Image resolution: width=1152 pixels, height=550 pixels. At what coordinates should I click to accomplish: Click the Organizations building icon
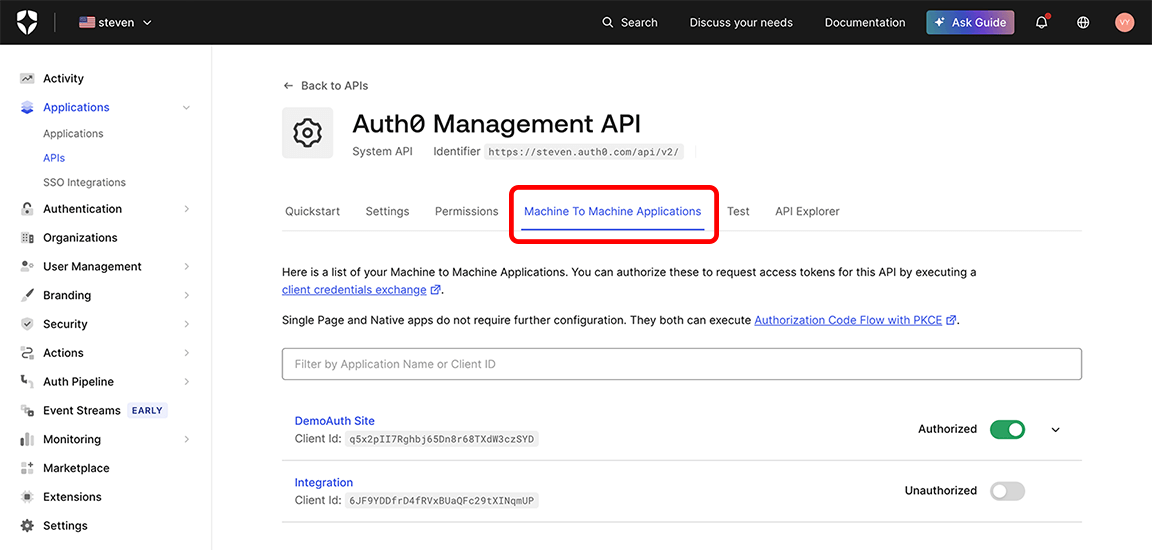pos(27,238)
